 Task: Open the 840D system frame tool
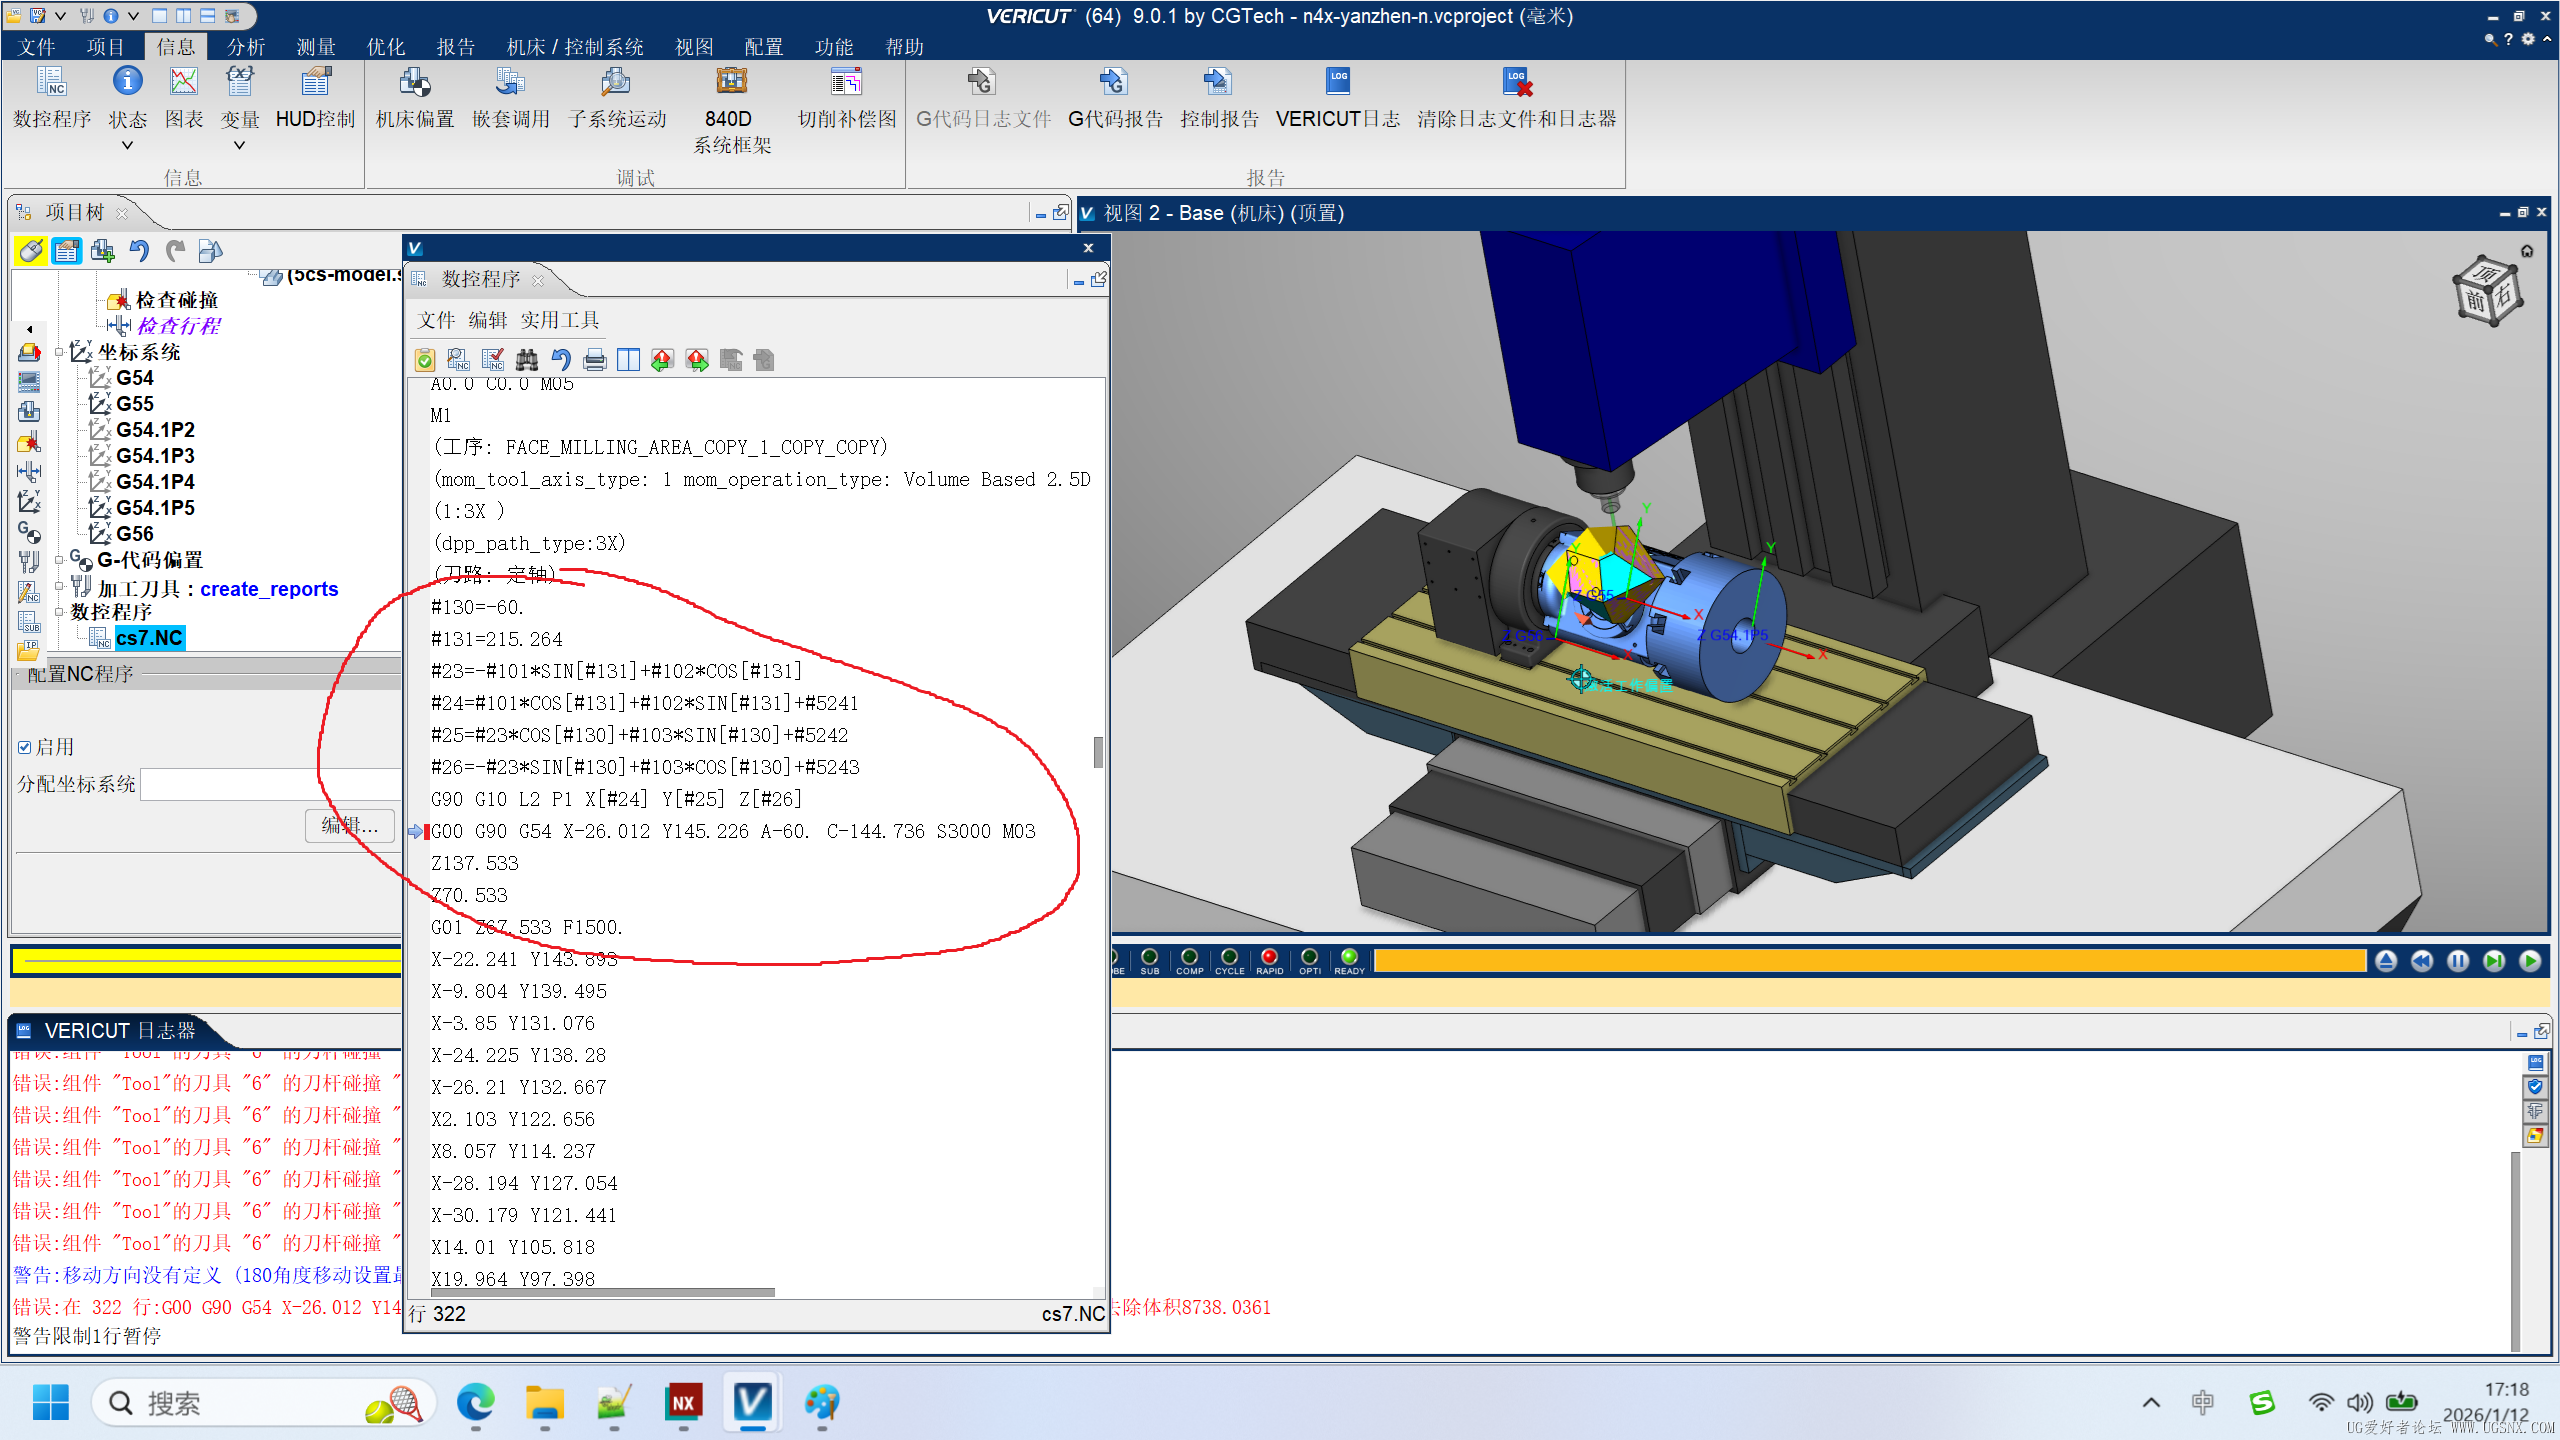click(x=731, y=83)
